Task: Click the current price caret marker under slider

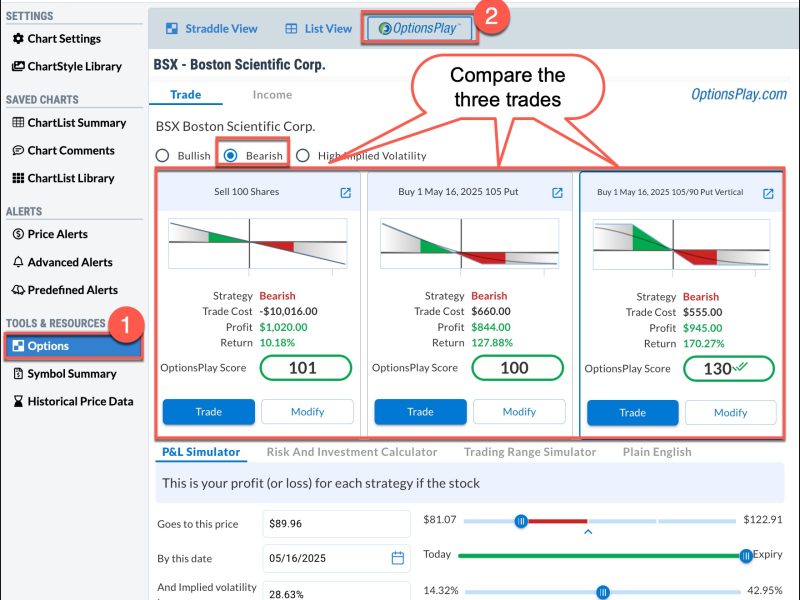Action: [x=588, y=532]
